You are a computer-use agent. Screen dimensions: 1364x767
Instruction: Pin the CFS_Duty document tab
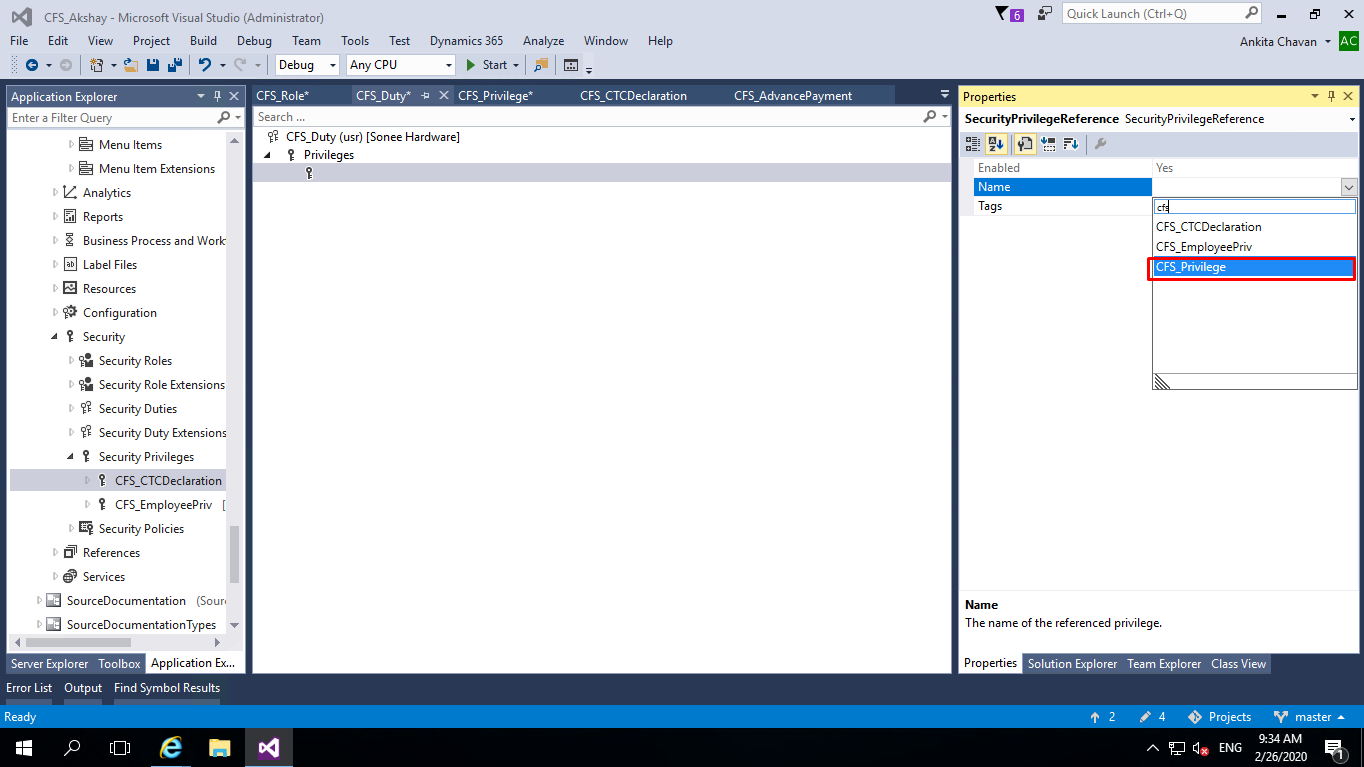pos(425,96)
